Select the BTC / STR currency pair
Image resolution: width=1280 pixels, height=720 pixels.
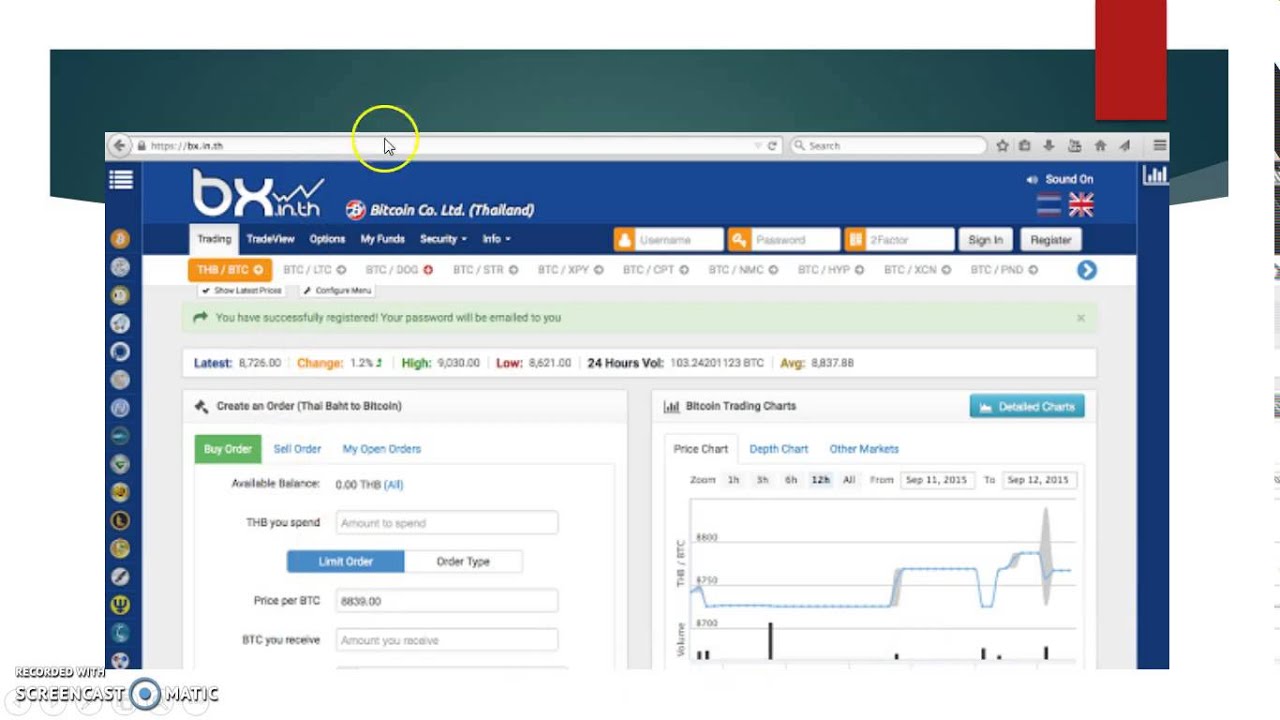click(485, 270)
